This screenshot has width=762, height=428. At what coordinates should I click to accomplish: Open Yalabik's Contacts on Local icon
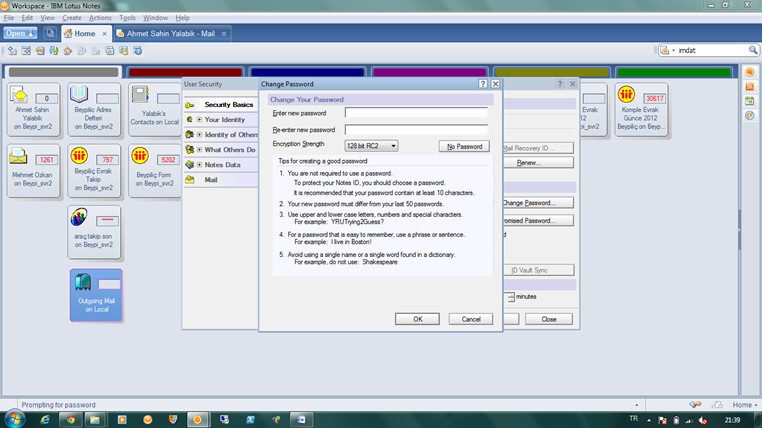point(154,108)
